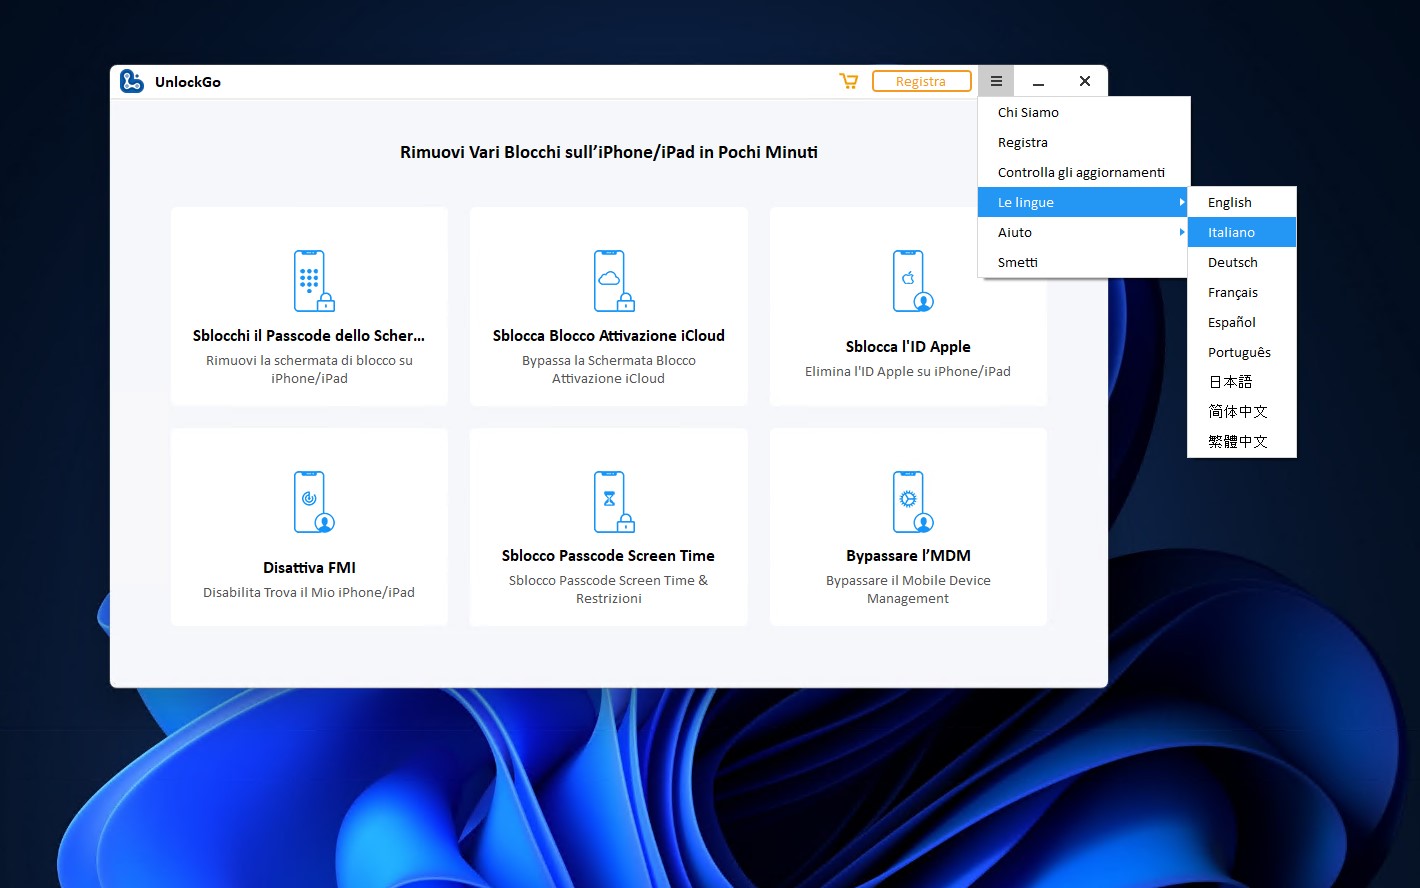Minimize the UnlockGo window
Image resolution: width=1420 pixels, height=888 pixels.
pyautogui.click(x=1039, y=82)
